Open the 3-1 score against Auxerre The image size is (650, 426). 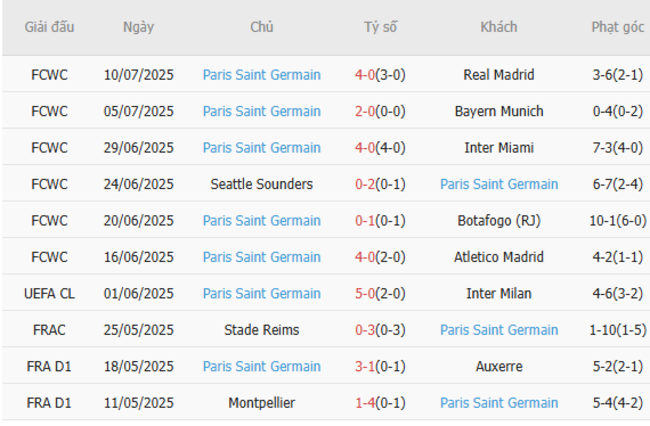pyautogui.click(x=364, y=367)
